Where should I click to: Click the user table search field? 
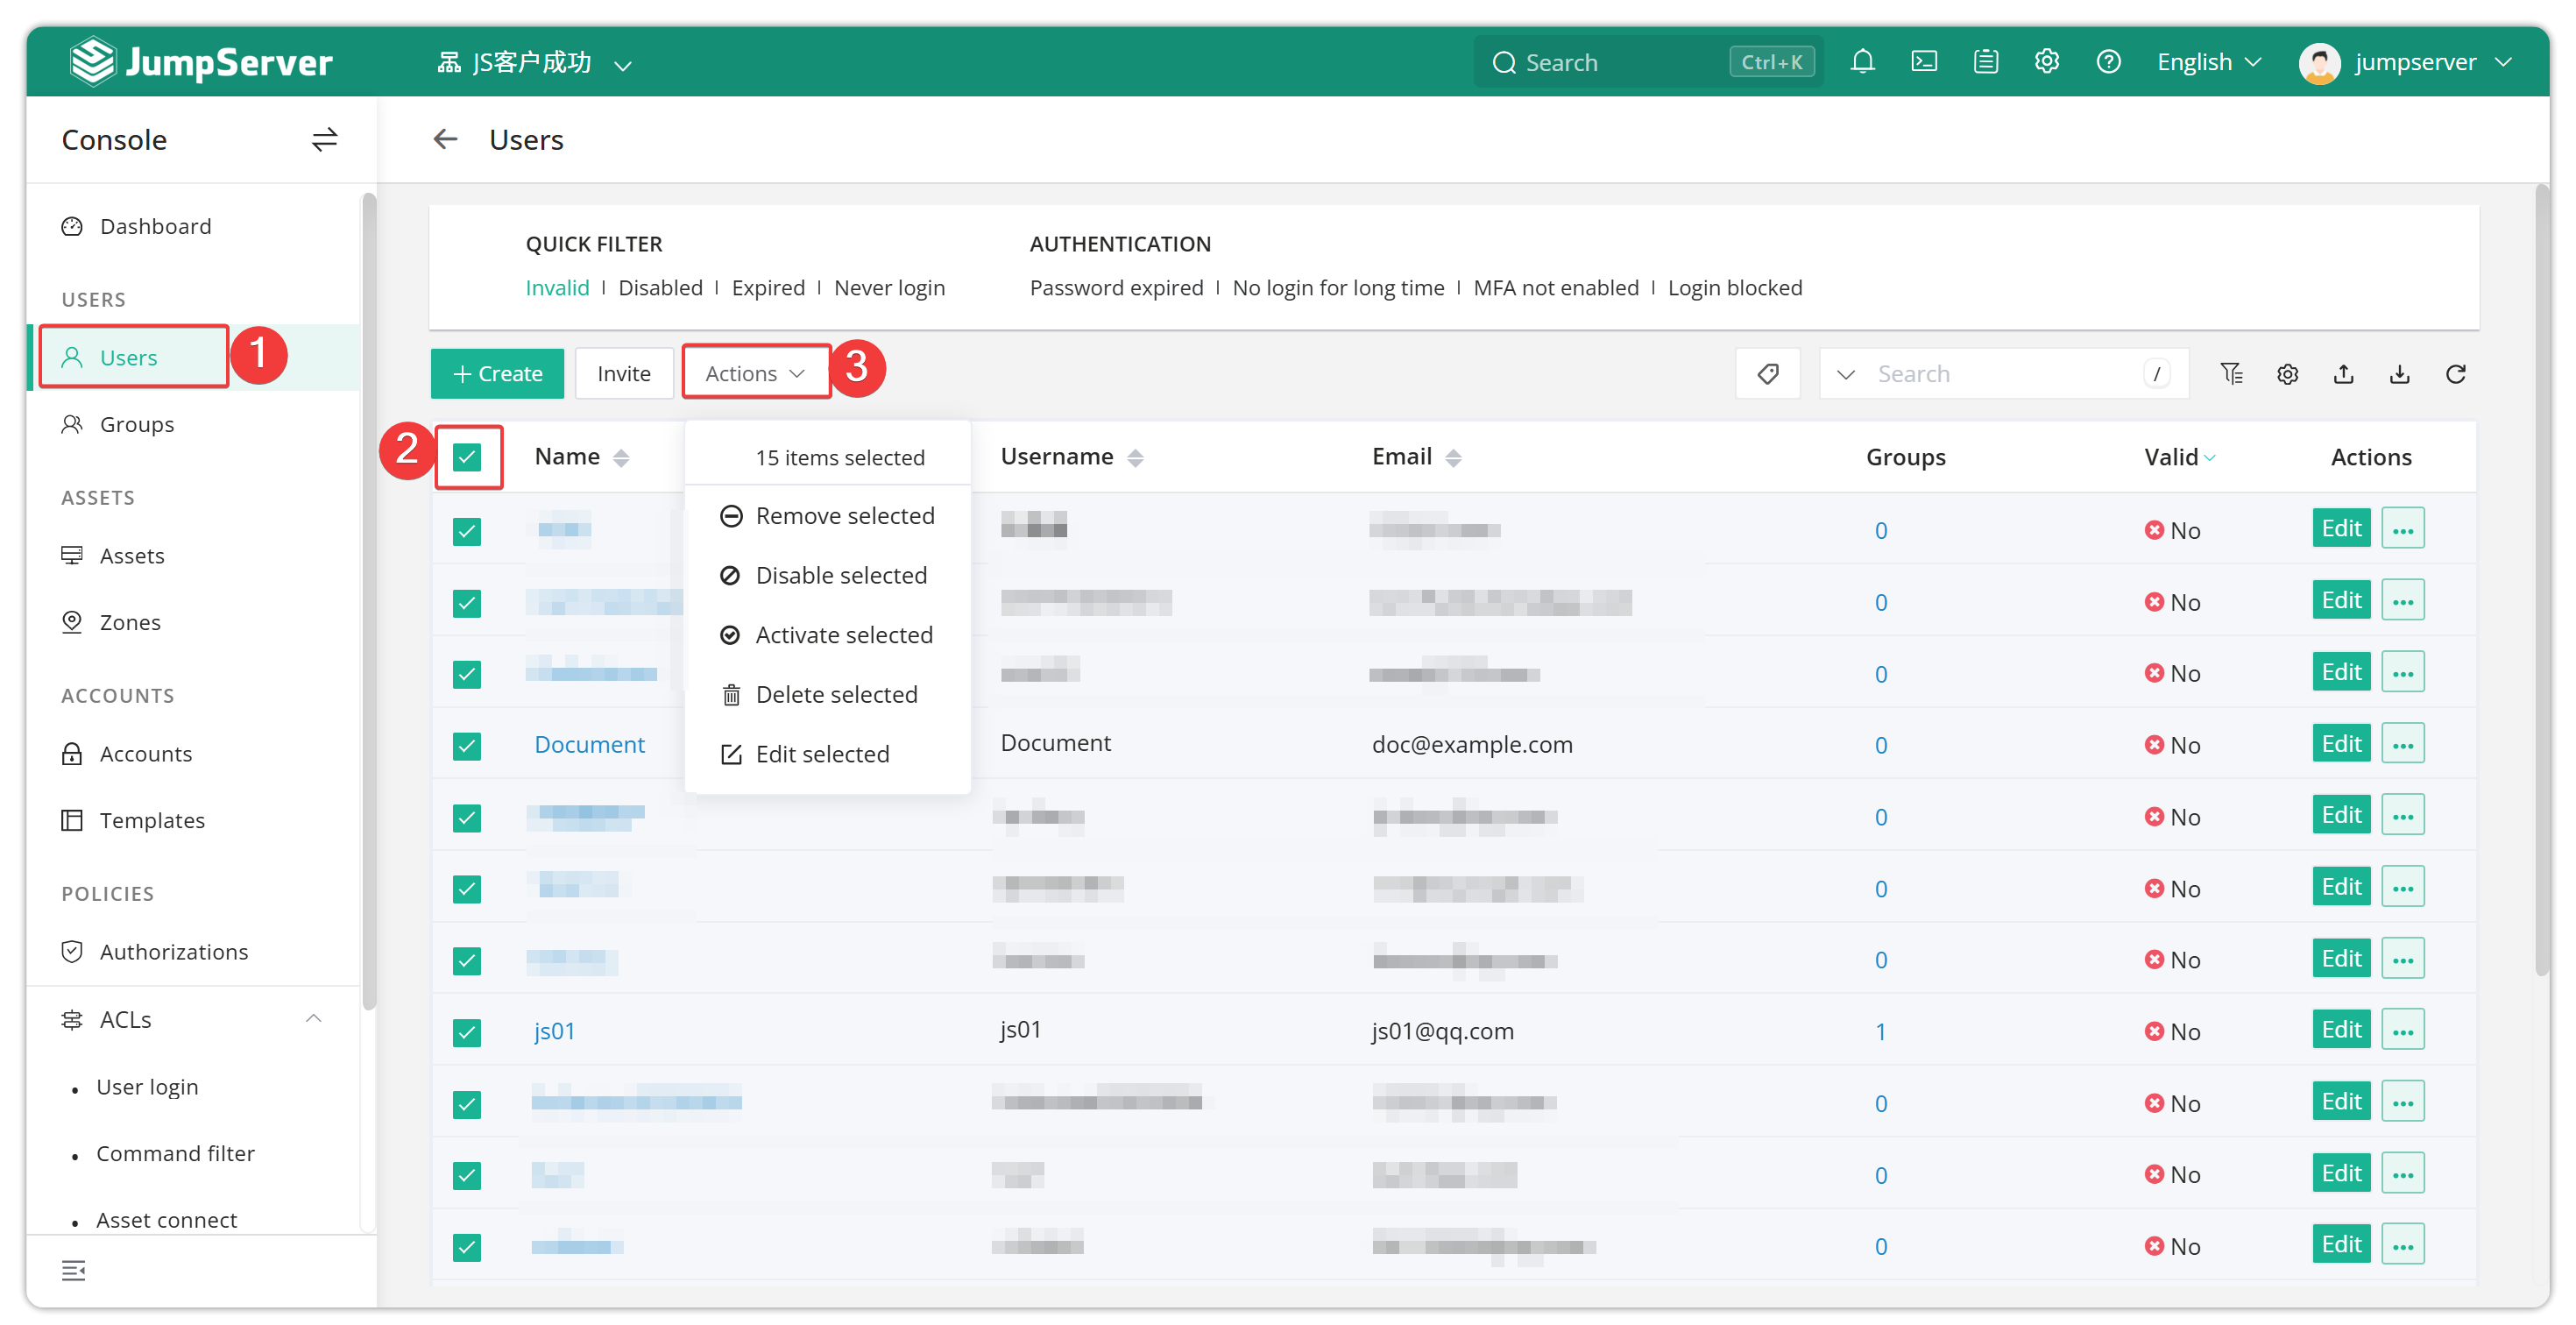coord(2004,374)
